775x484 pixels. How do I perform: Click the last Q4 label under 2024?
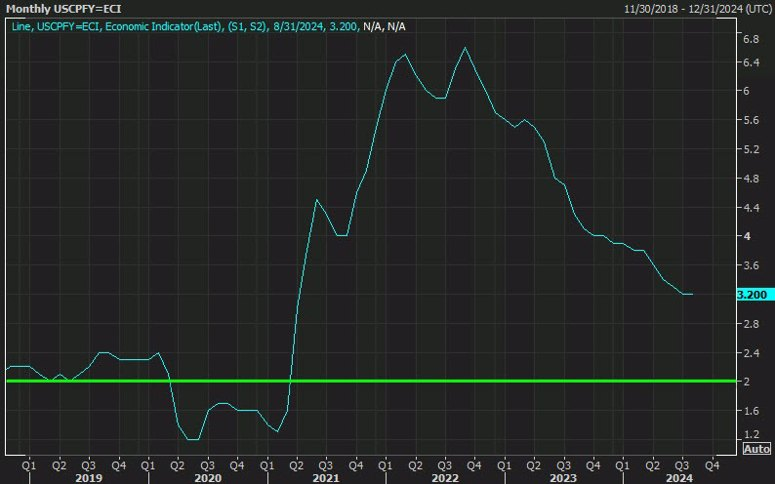click(x=712, y=465)
